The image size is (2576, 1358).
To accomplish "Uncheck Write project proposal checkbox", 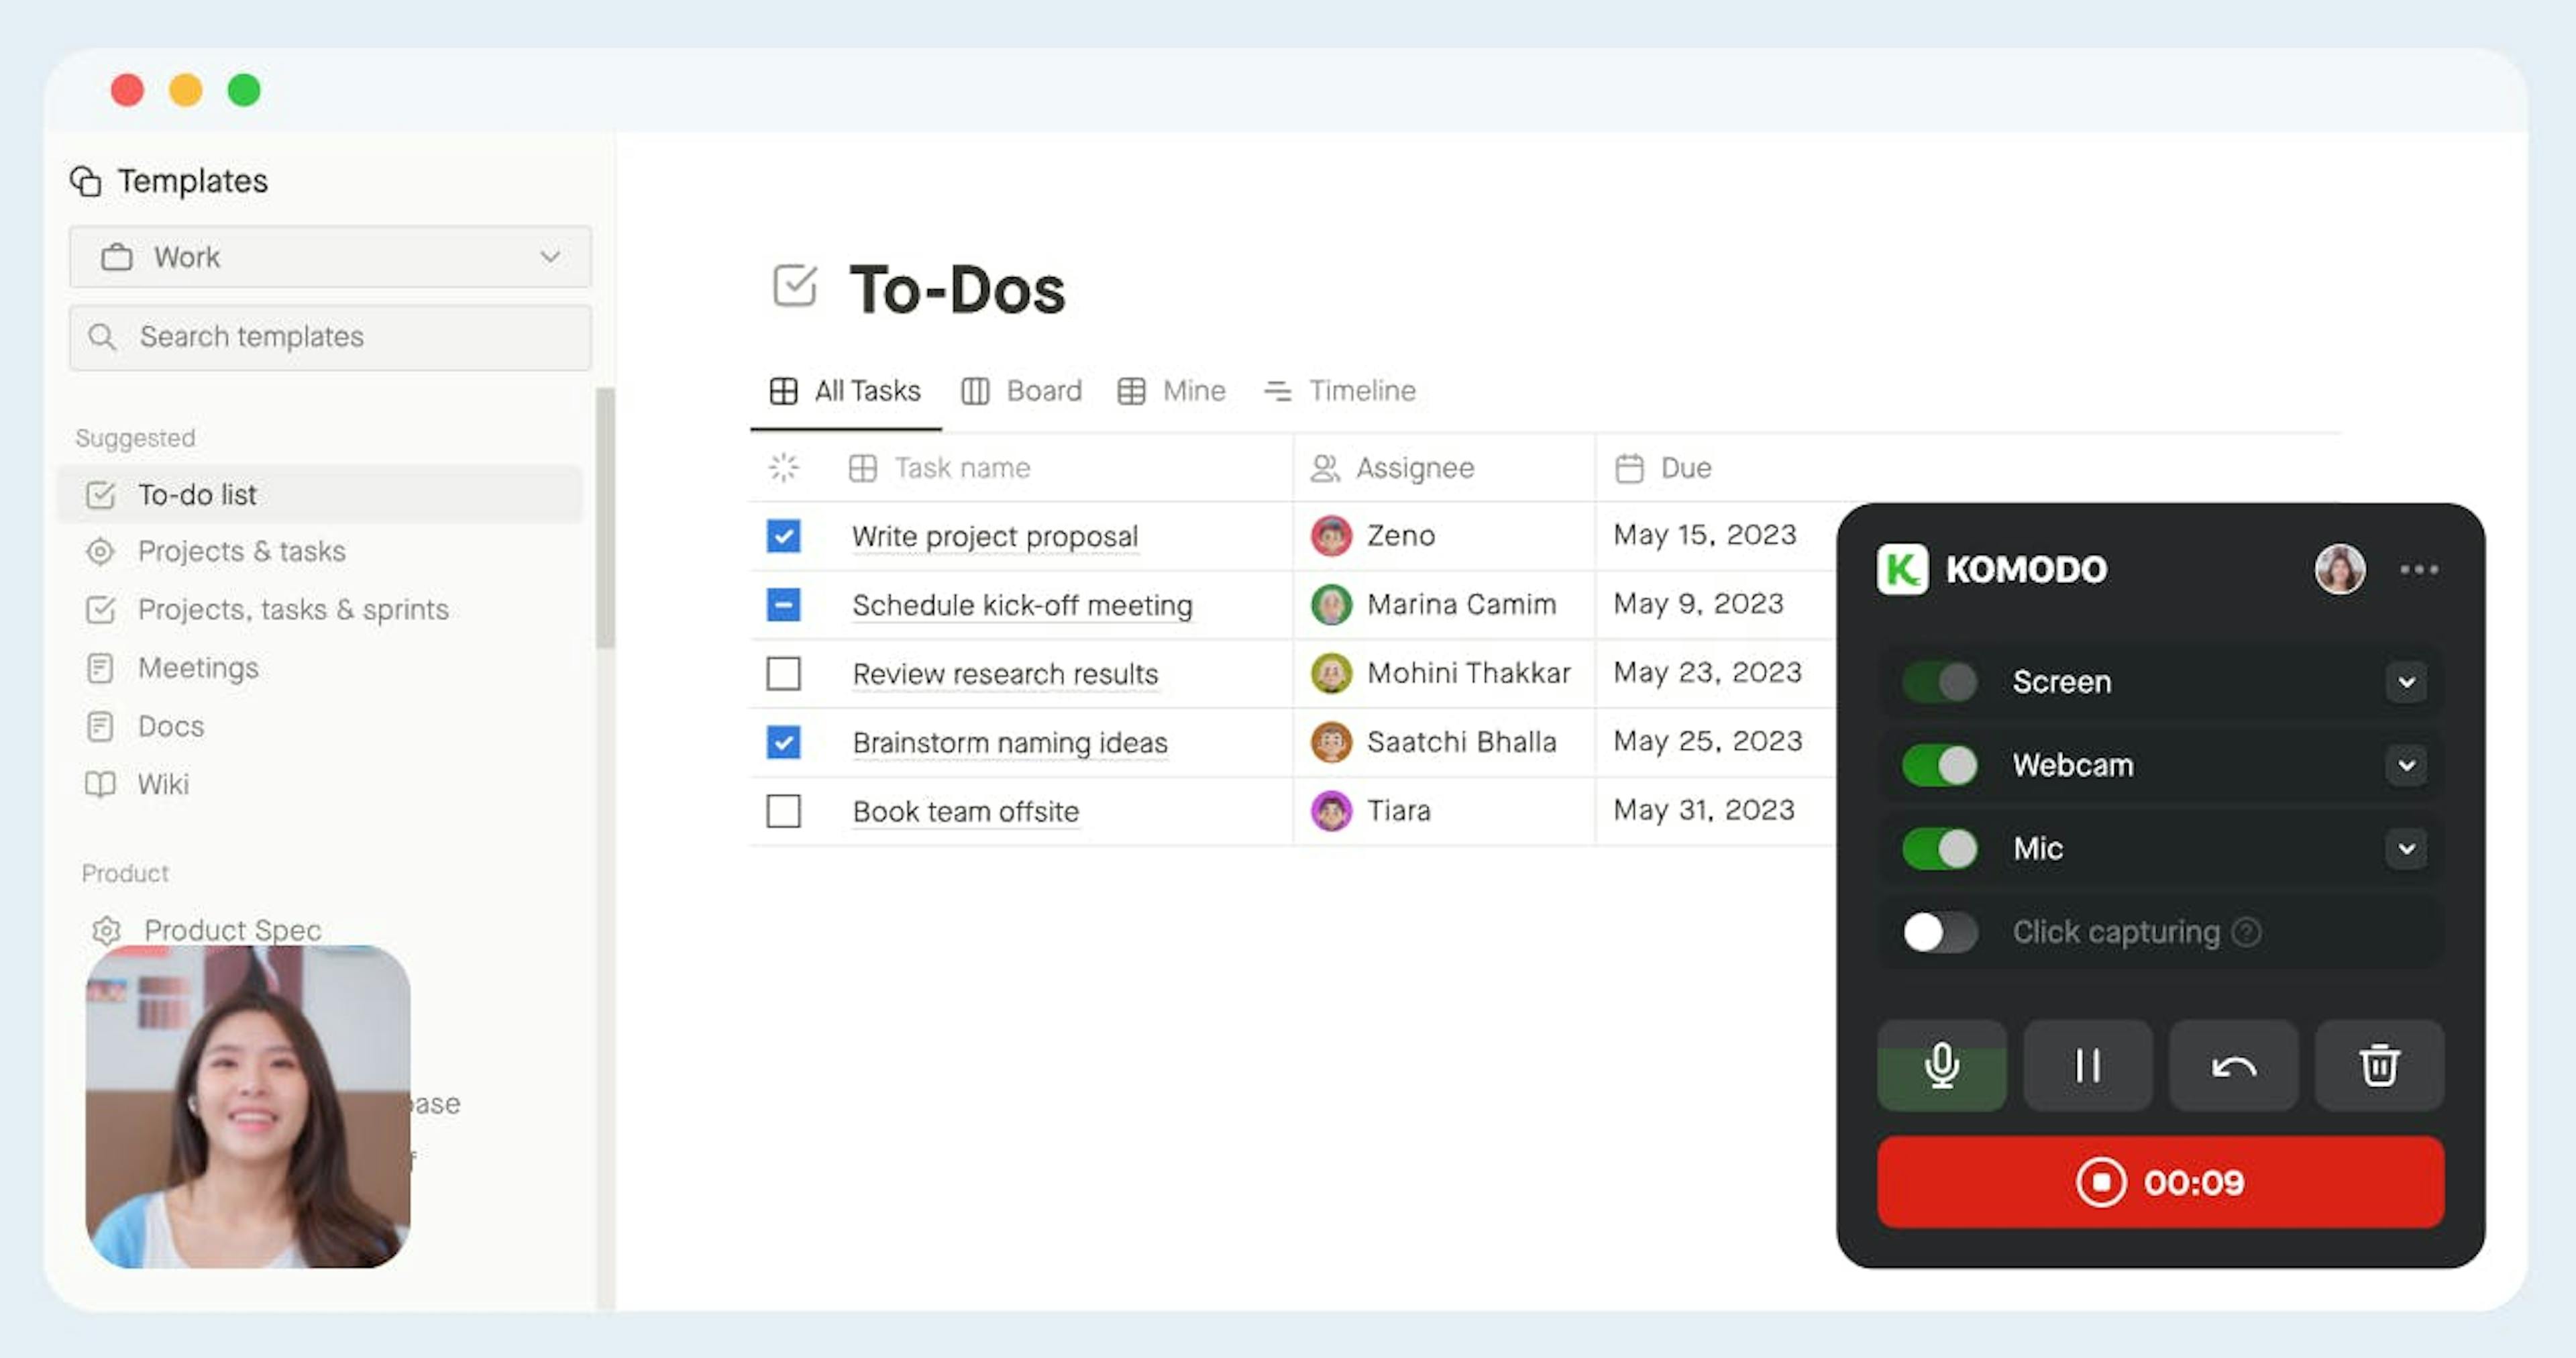I will click(x=783, y=536).
